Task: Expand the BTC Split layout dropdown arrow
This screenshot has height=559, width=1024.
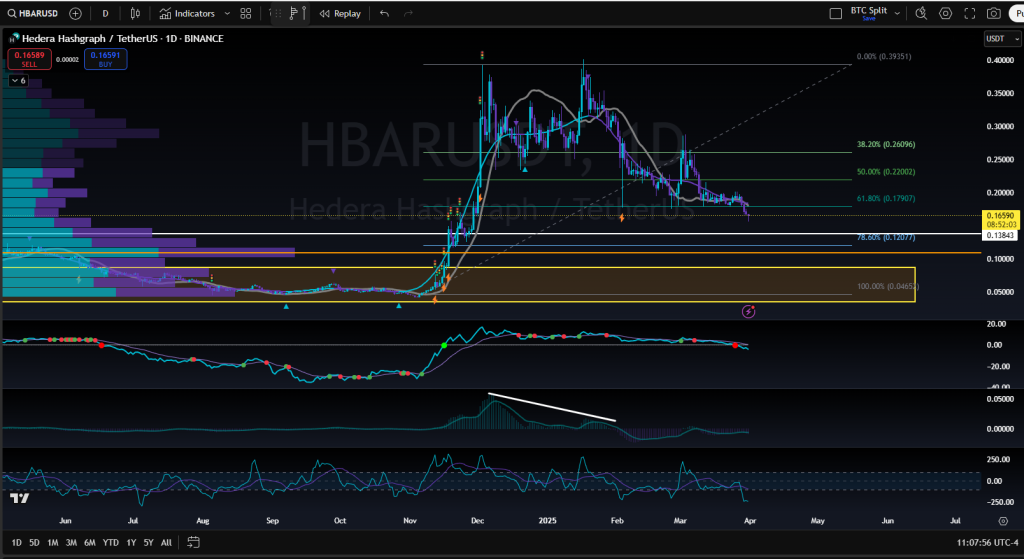Action: [897, 13]
